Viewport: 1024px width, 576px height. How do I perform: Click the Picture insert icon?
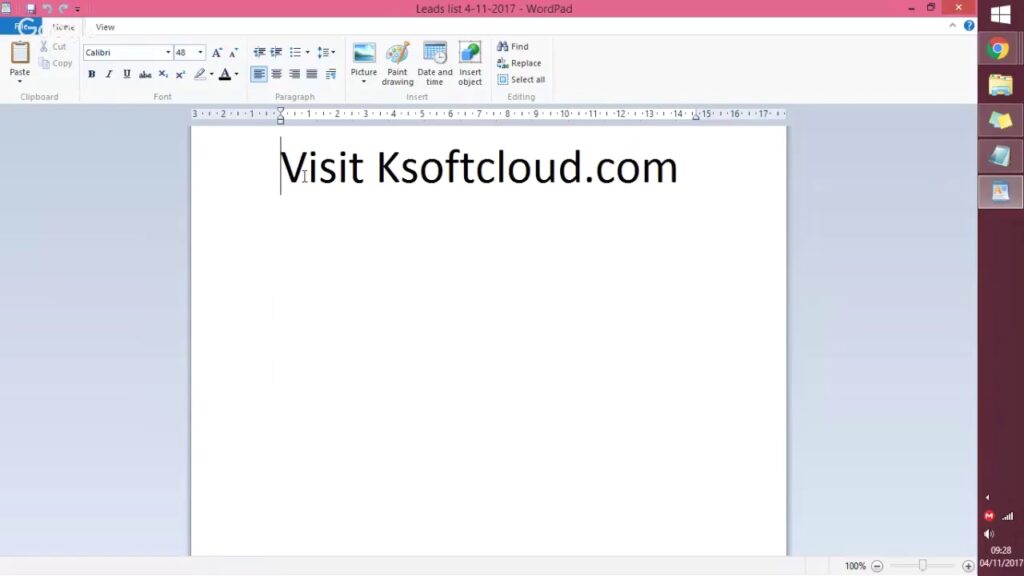(364, 54)
